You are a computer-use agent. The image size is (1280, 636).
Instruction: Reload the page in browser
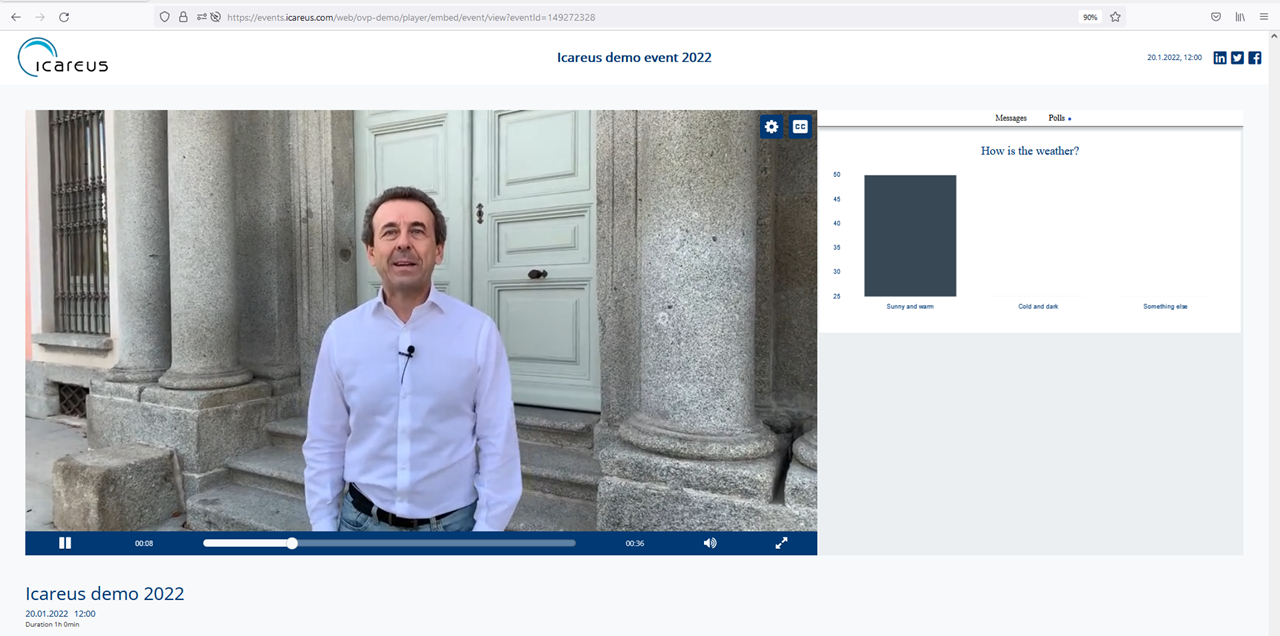[x=64, y=17]
